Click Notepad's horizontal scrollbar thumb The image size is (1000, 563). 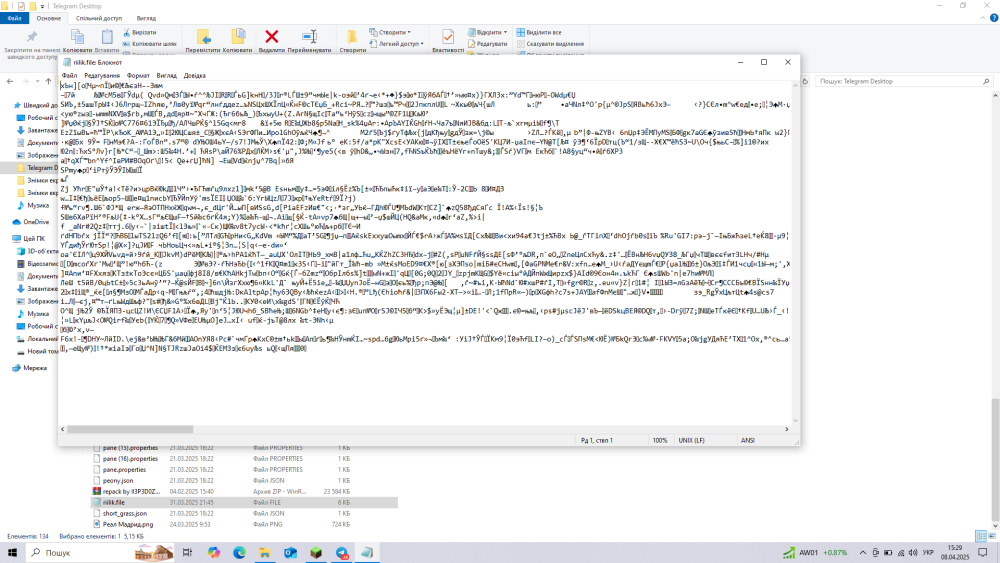tap(130, 429)
